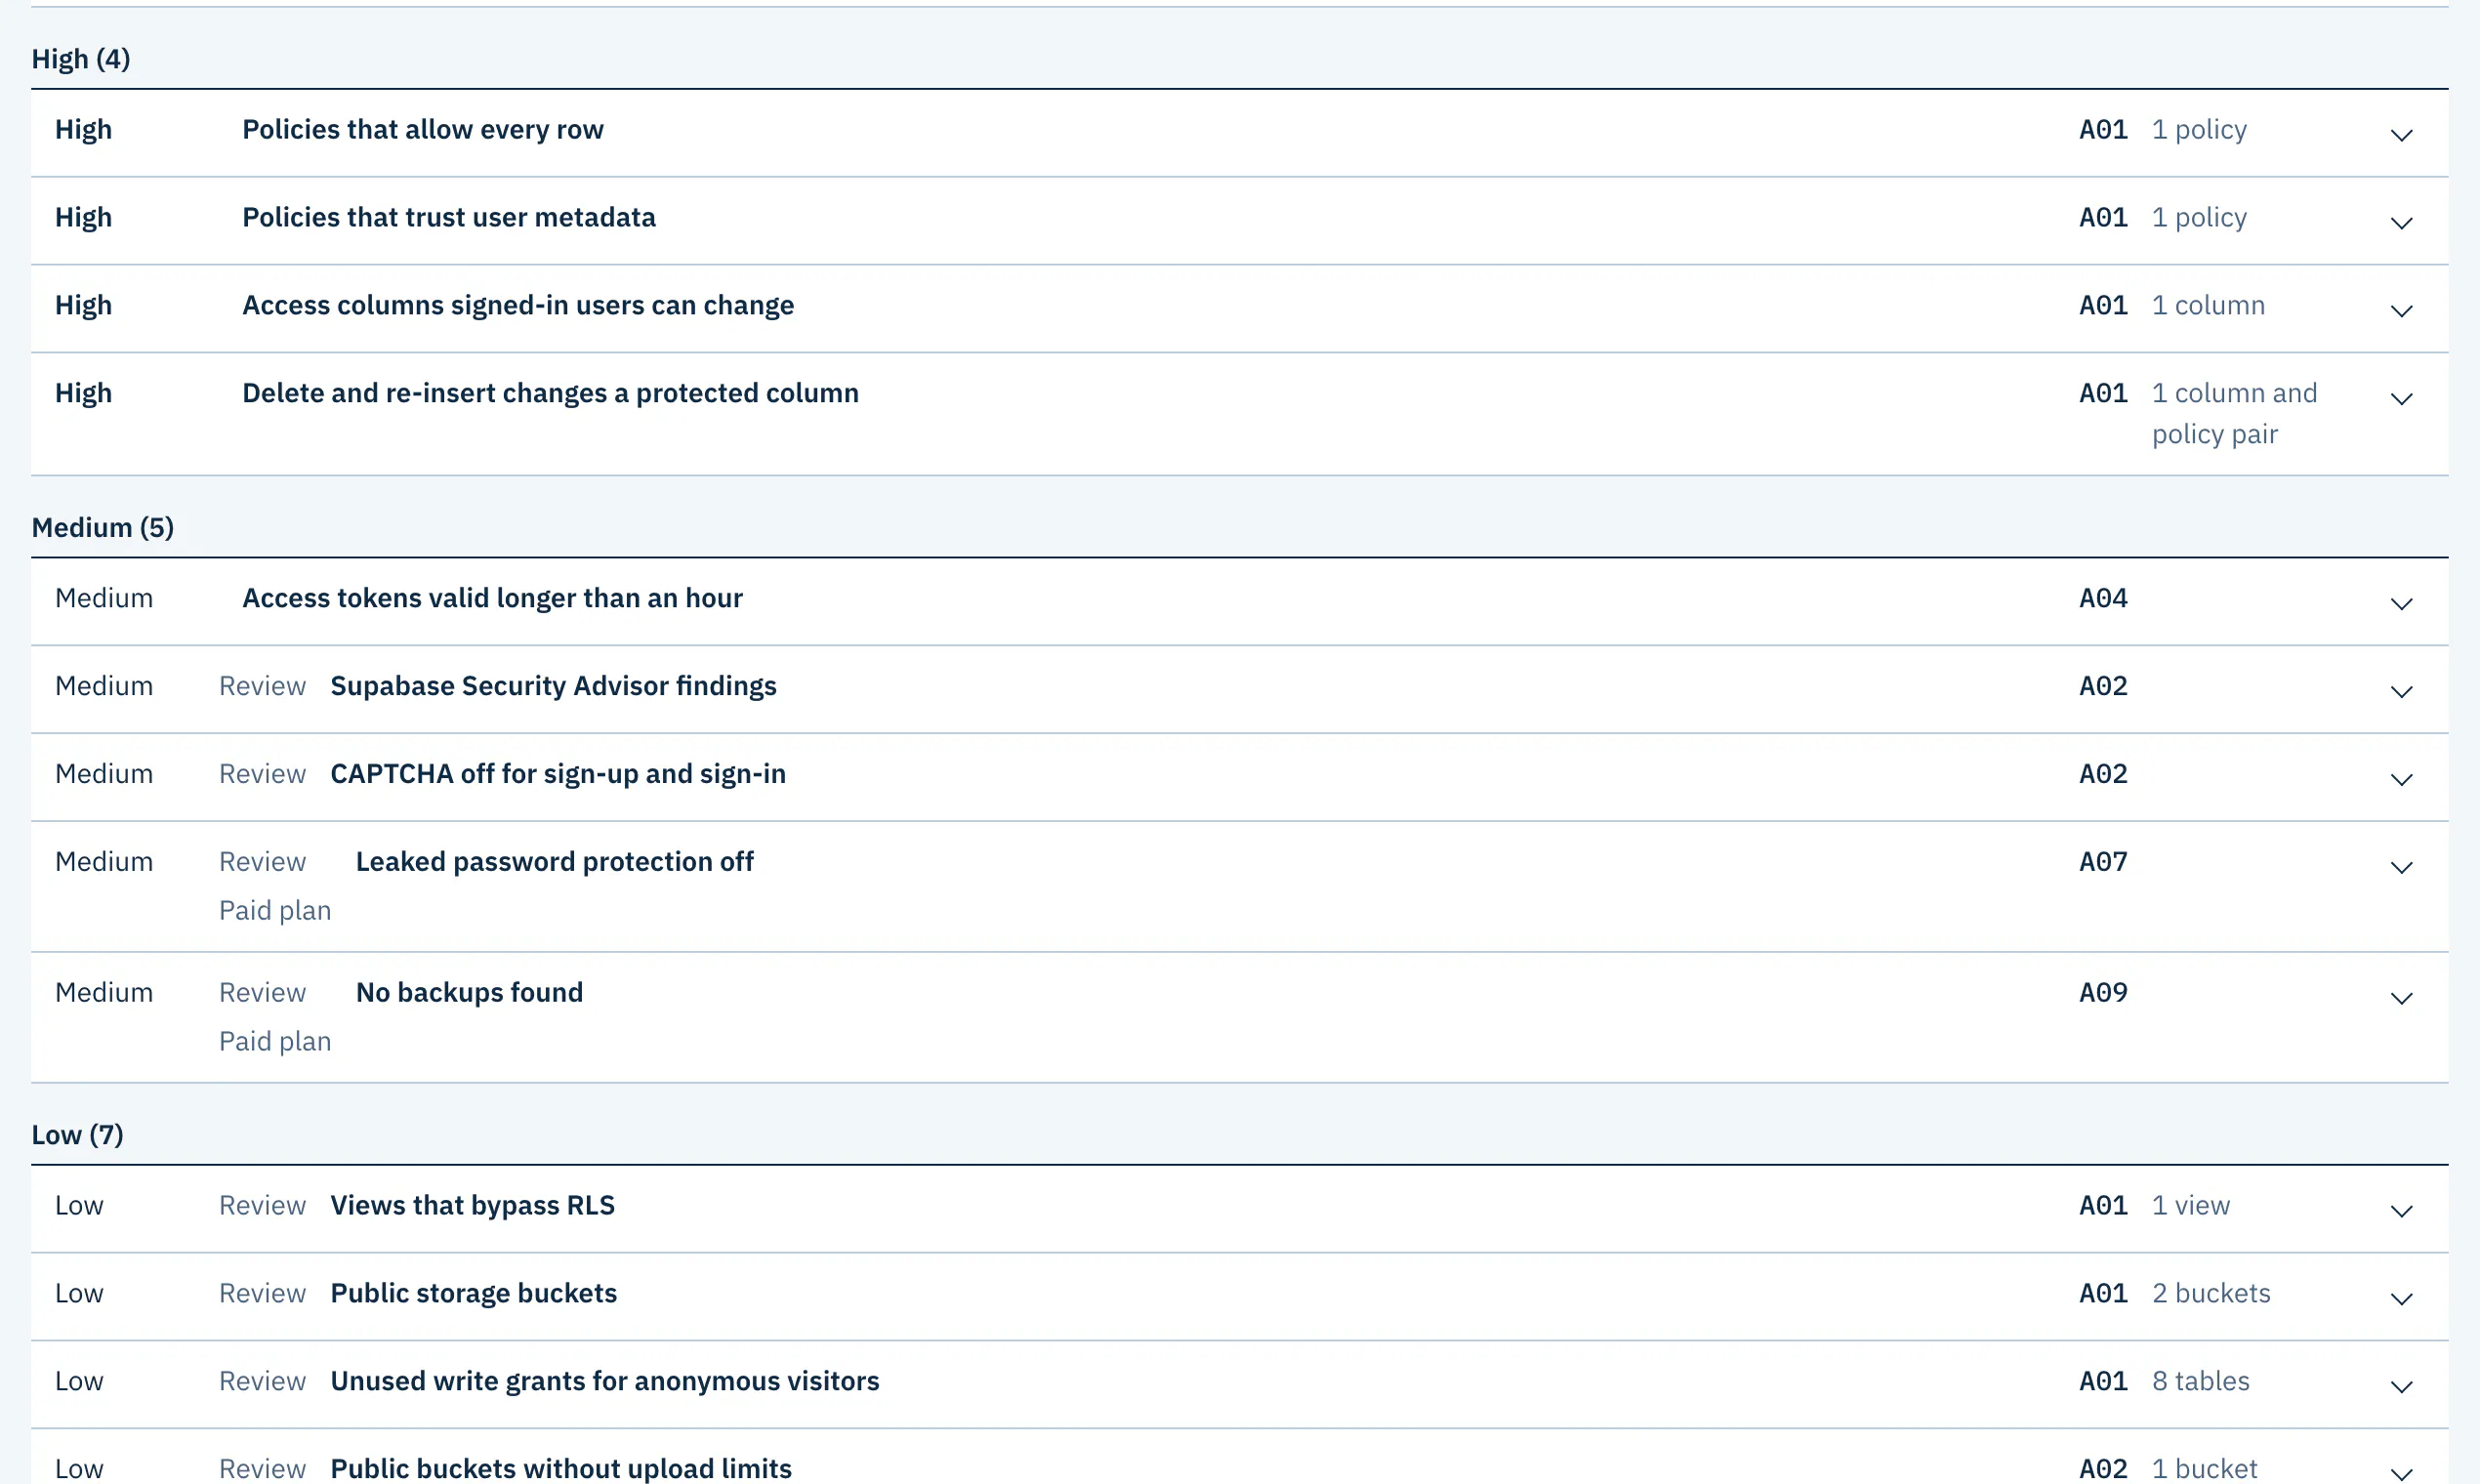Click the '8 tables' count
2480x1484 pixels.
(x=2200, y=1382)
